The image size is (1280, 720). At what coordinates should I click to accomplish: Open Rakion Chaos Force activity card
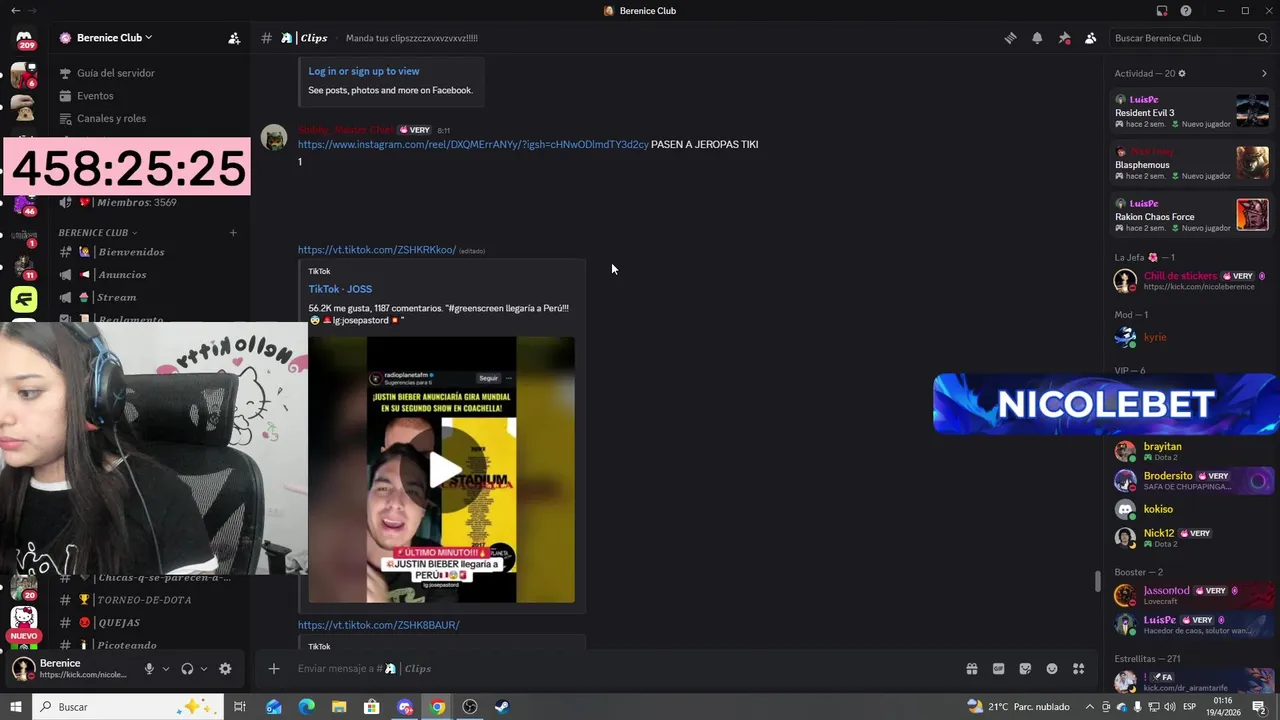1192,215
